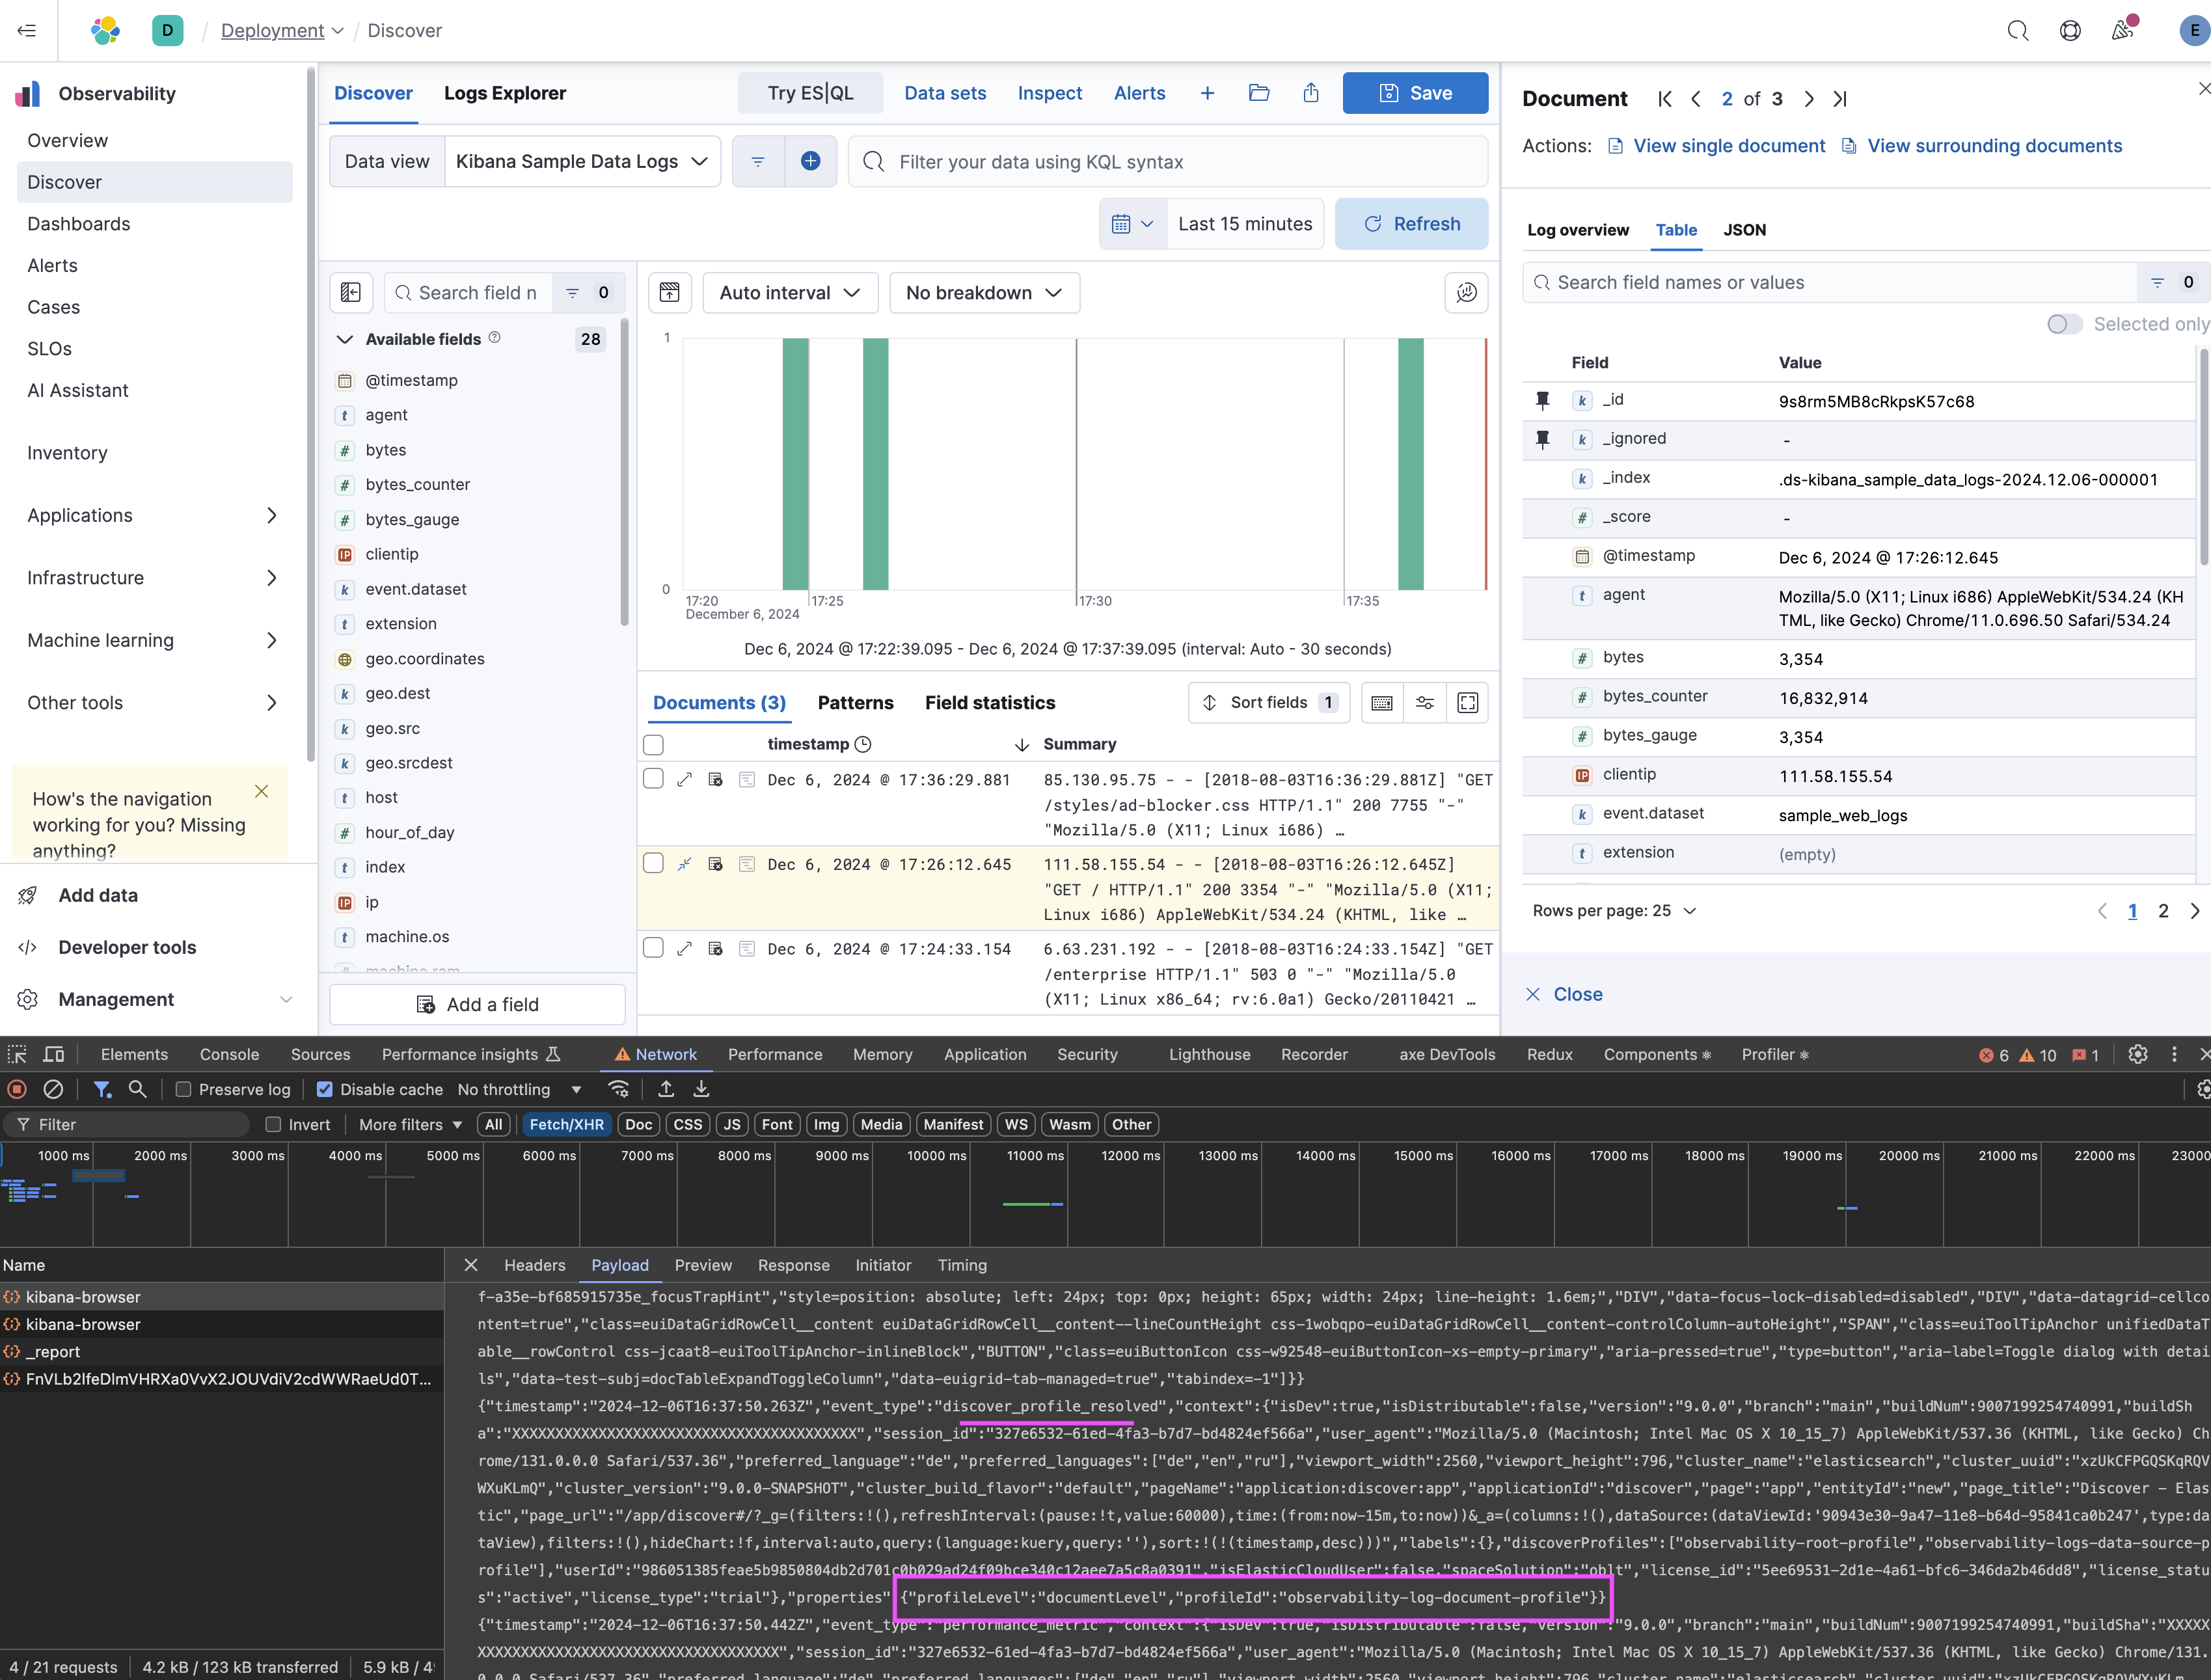The height and width of the screenshot is (1680, 2211).
Task: Enable the Preserve log checkbox
Action: (183, 1089)
